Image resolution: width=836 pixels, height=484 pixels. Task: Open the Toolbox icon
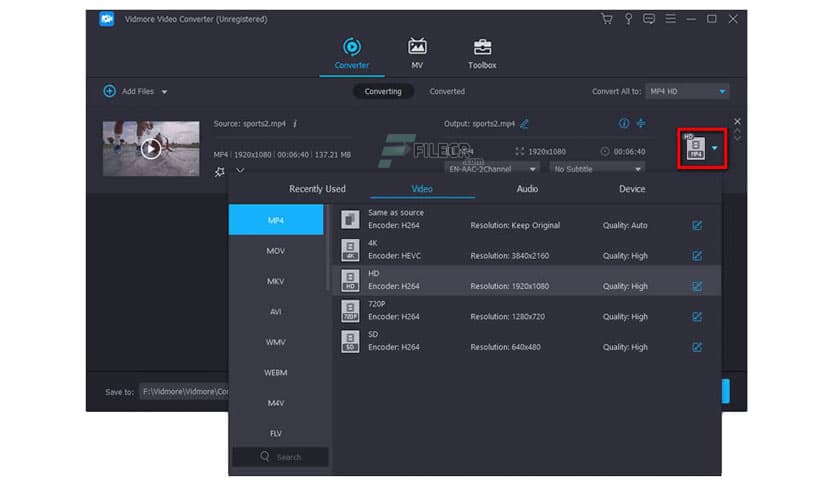(482, 48)
